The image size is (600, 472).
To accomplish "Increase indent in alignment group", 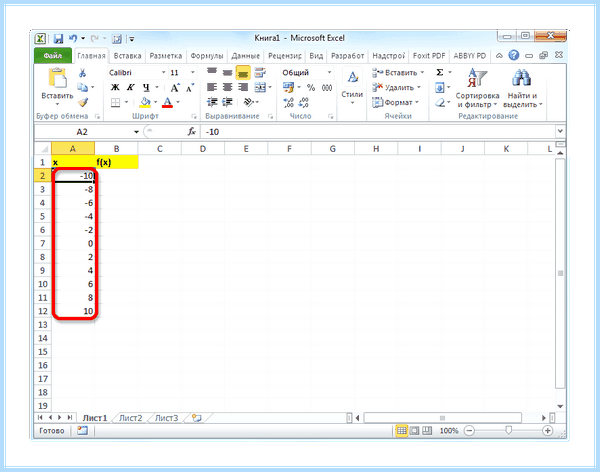I will pos(228,102).
